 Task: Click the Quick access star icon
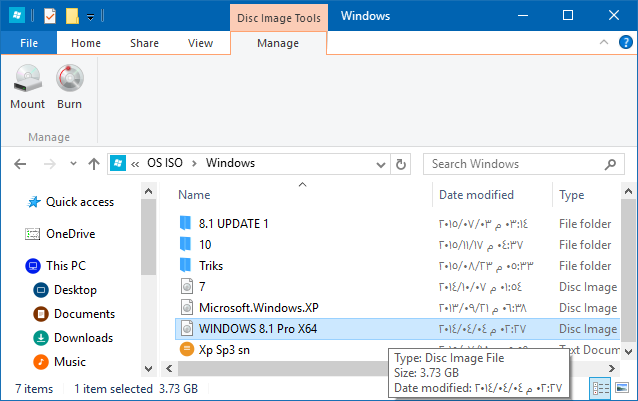coord(33,202)
